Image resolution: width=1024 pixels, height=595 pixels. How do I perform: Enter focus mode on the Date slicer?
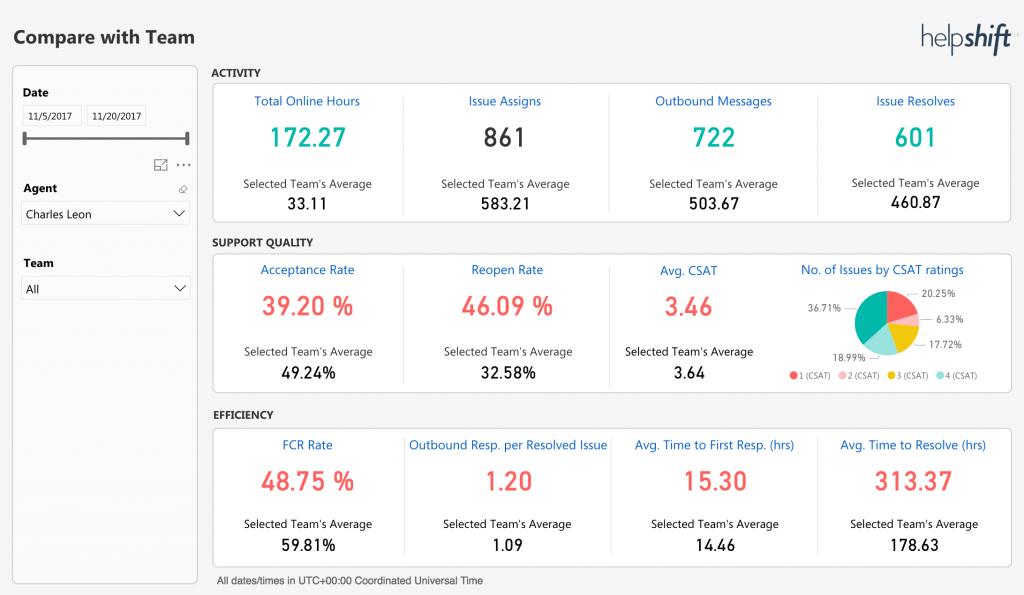[161, 164]
